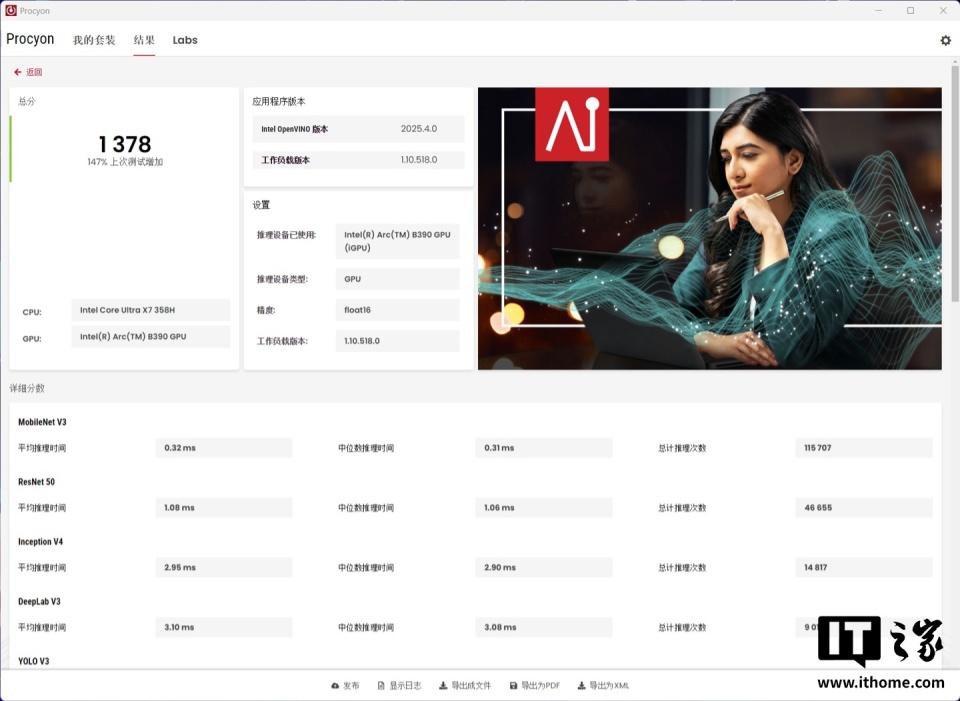
Task: Select the 结果 tab
Action: [144, 40]
